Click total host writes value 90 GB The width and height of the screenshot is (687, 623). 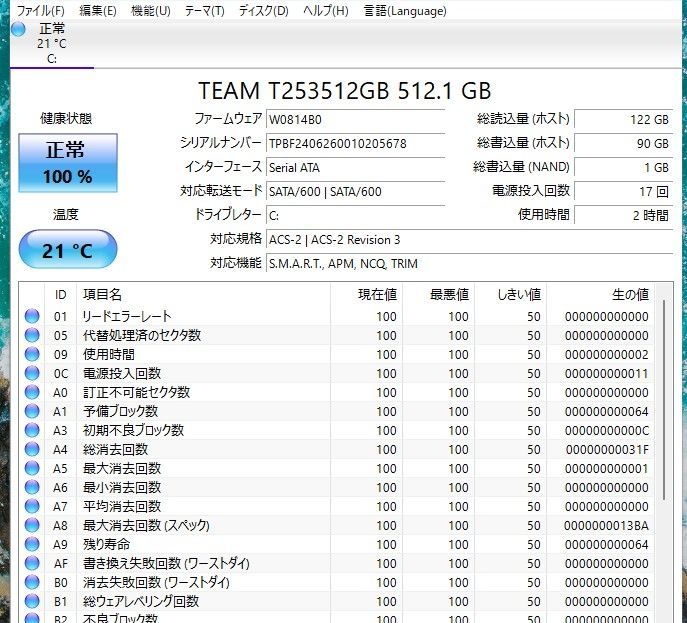(x=623, y=144)
